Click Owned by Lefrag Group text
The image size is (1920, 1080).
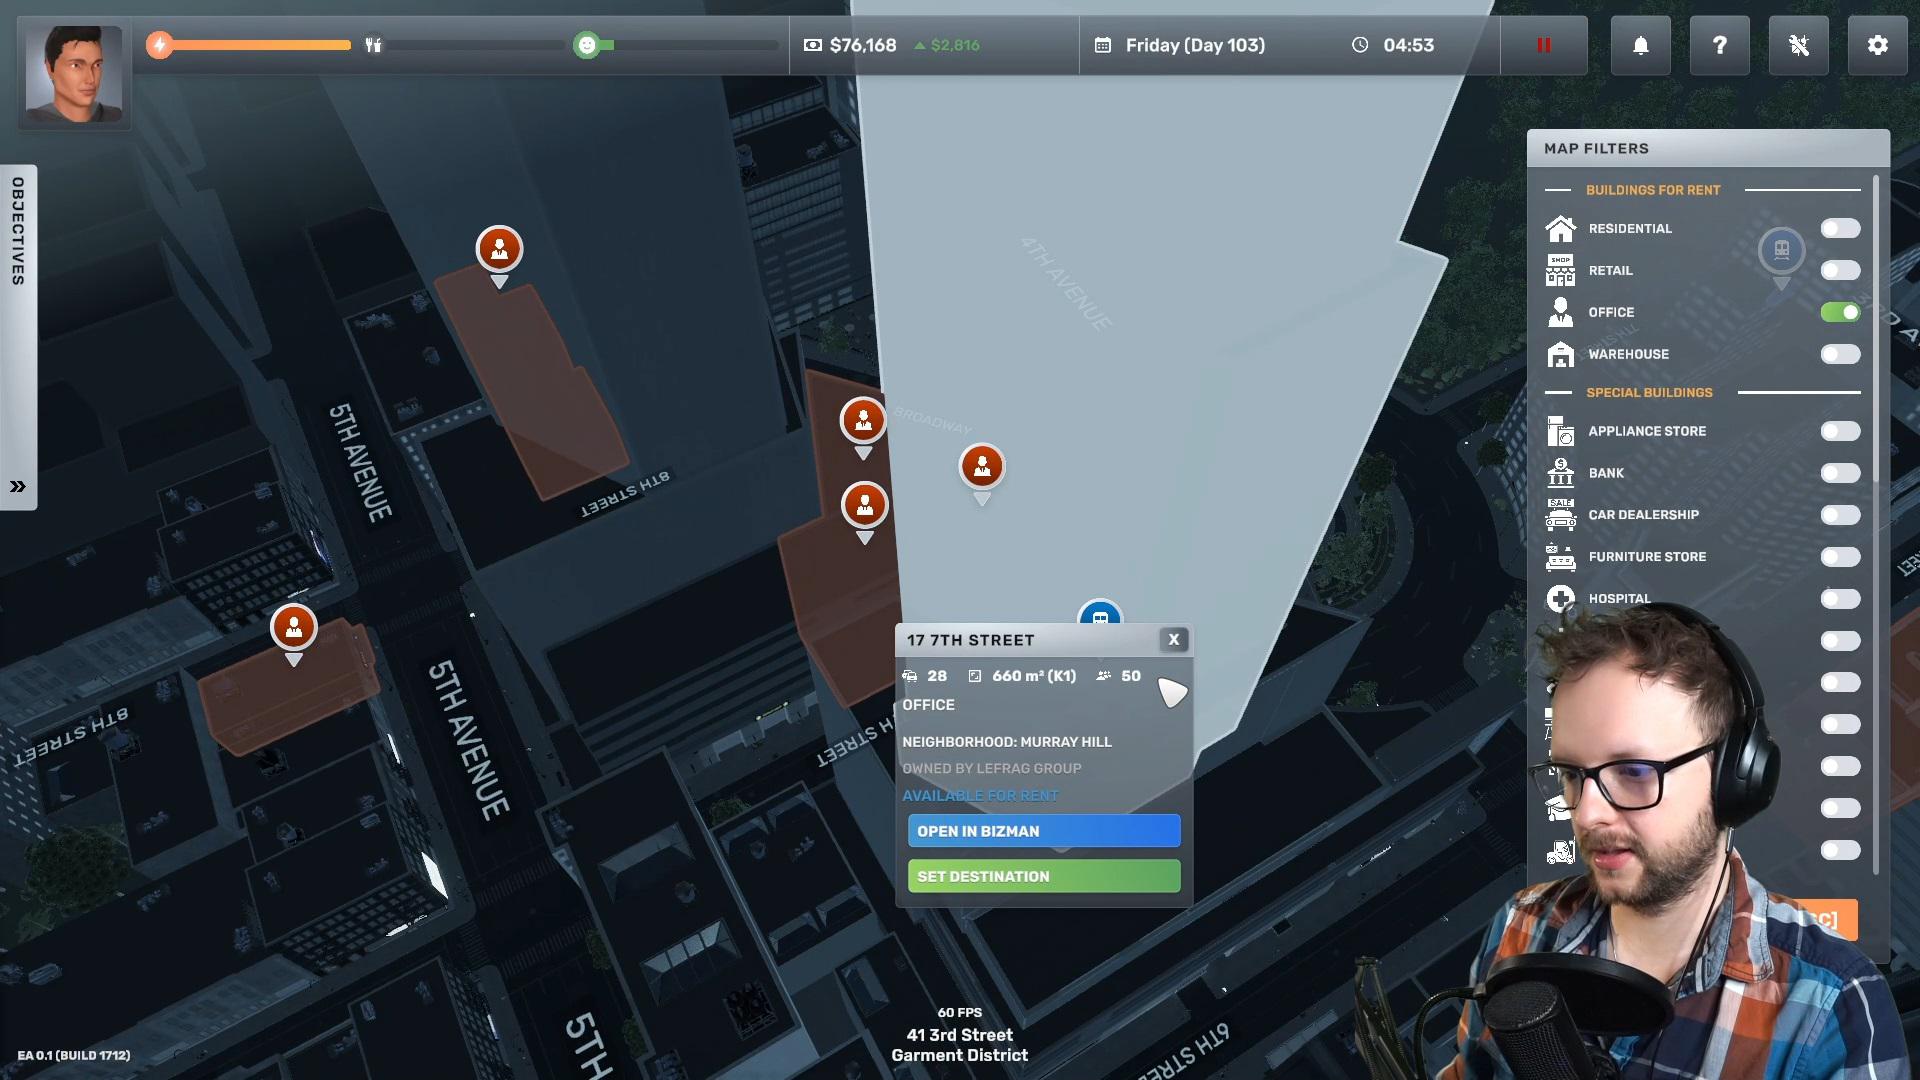(992, 769)
